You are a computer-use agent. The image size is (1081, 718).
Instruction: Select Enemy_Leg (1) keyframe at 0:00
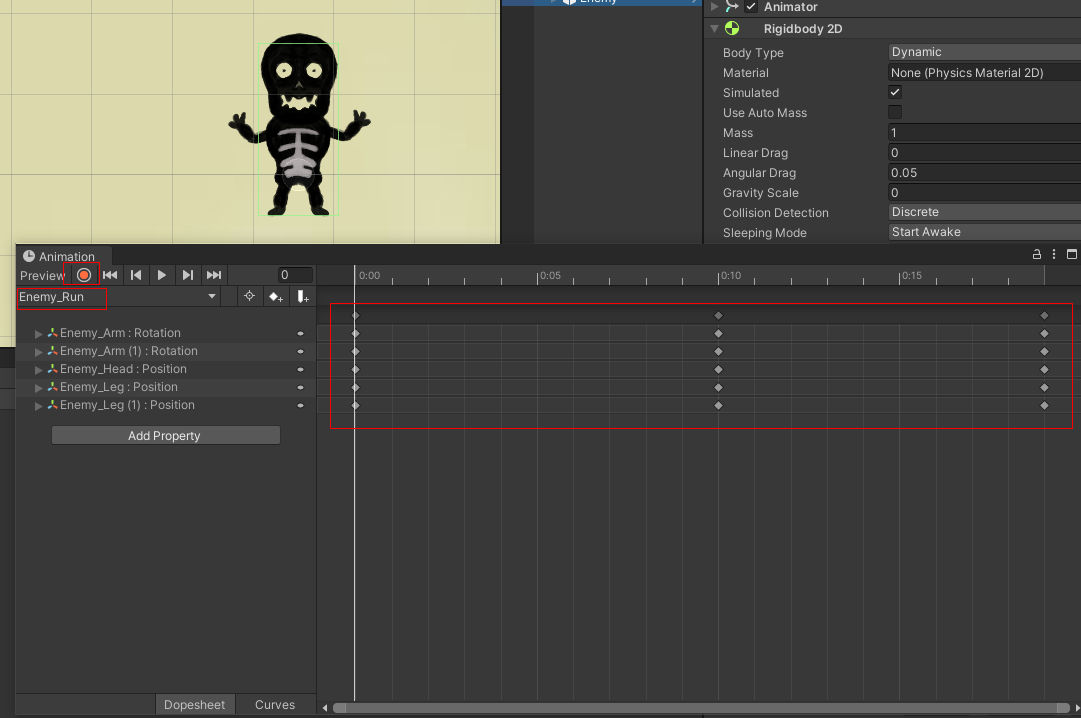[355, 405]
